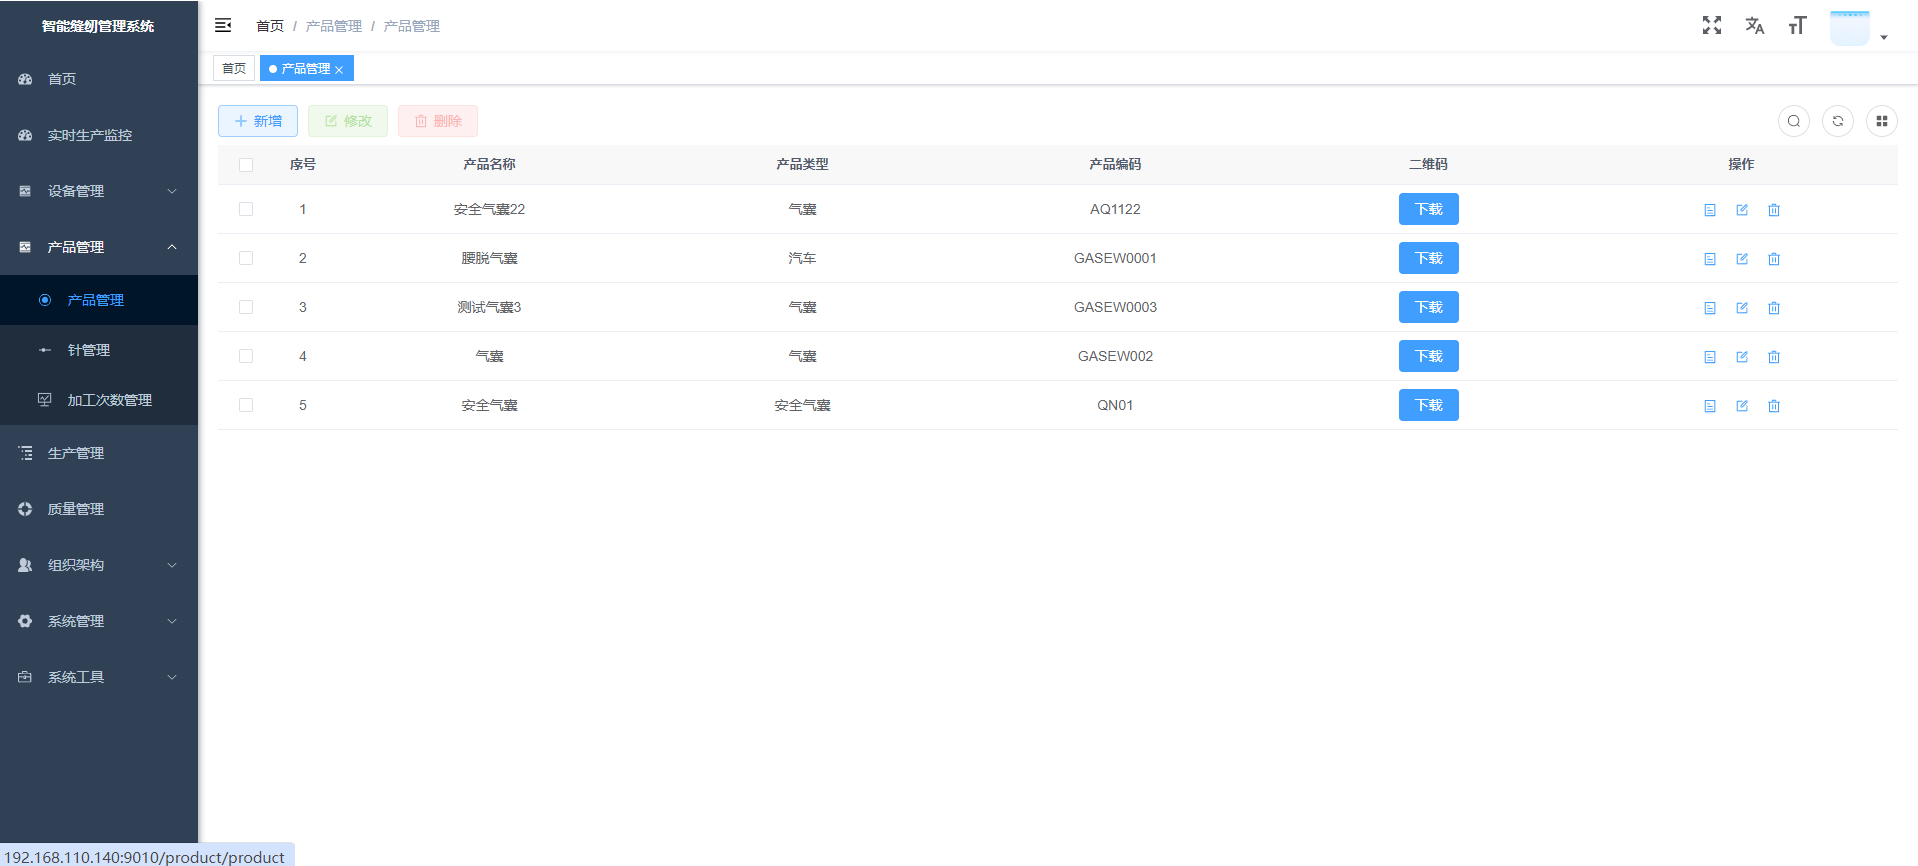
Task: Select checkbox for row 4 气囊
Action: pos(246,356)
